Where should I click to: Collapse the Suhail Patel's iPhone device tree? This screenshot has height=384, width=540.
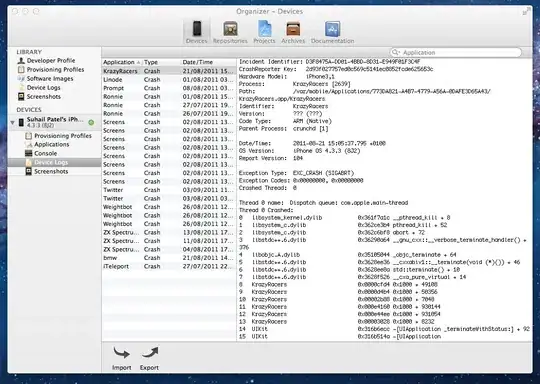(x=13, y=123)
